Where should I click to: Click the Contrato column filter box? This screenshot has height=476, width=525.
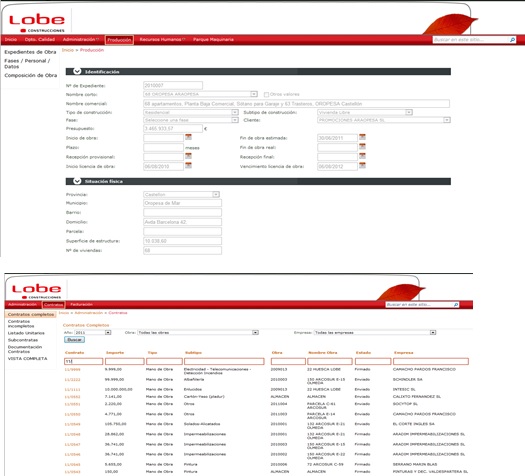[83, 362]
